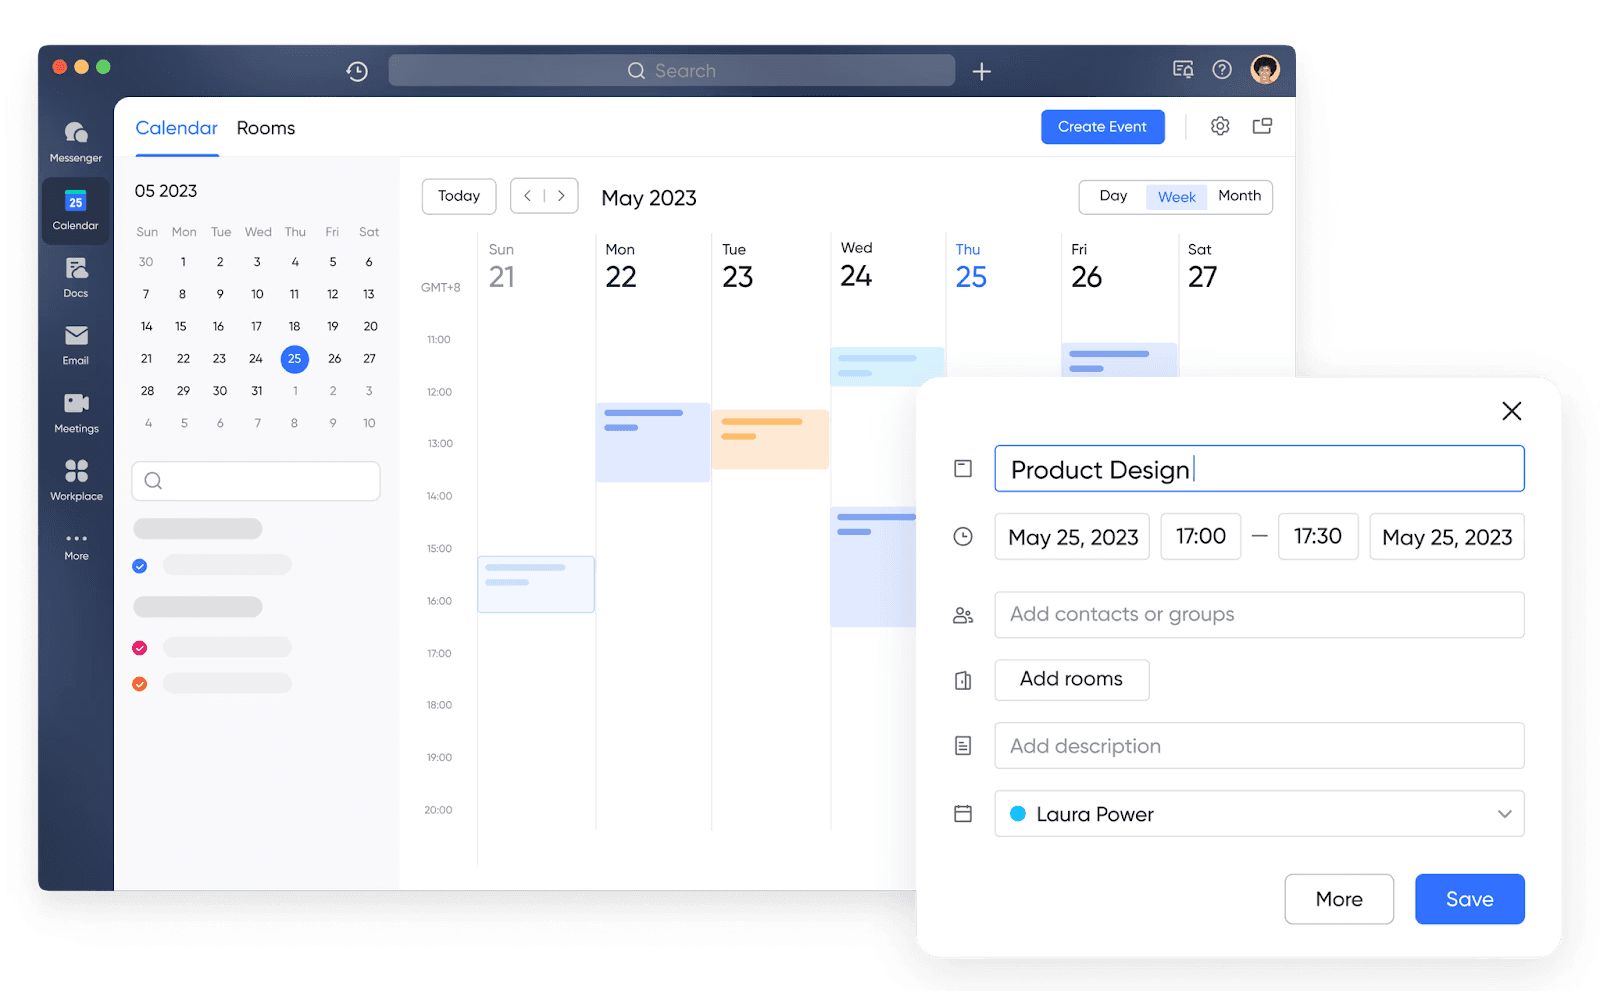
Task: Open the More sidebar menu
Action: point(76,546)
